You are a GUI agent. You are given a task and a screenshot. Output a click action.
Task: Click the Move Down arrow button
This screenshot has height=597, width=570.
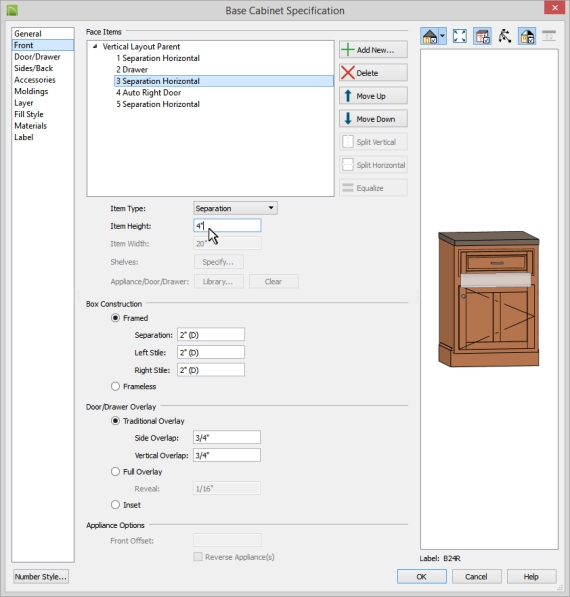tap(373, 119)
